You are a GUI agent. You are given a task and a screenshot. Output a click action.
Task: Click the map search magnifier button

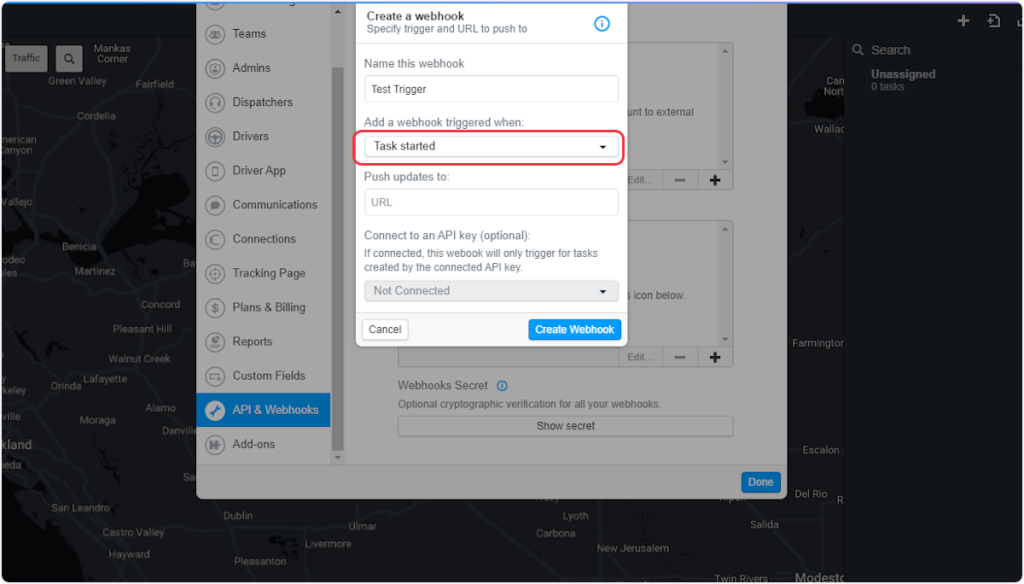(69, 59)
